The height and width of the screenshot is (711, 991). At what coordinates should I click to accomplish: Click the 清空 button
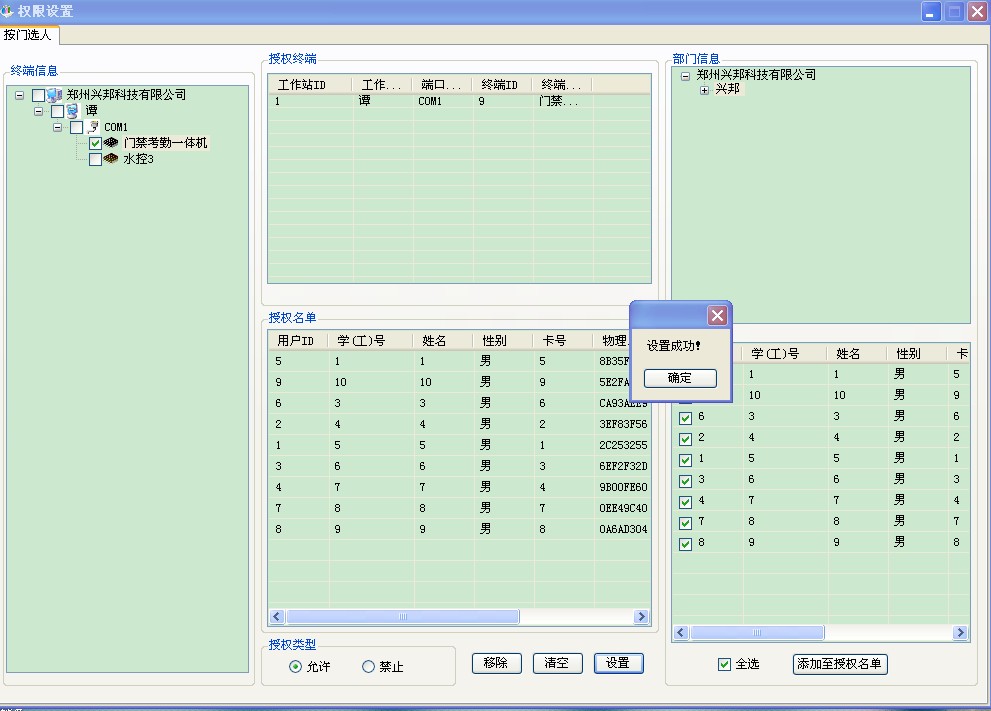pyautogui.click(x=557, y=663)
